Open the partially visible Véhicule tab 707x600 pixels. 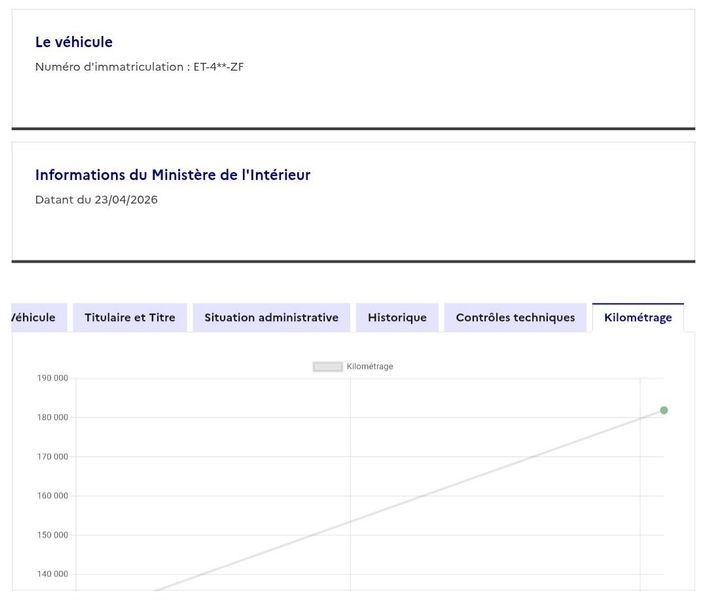pos(39,318)
